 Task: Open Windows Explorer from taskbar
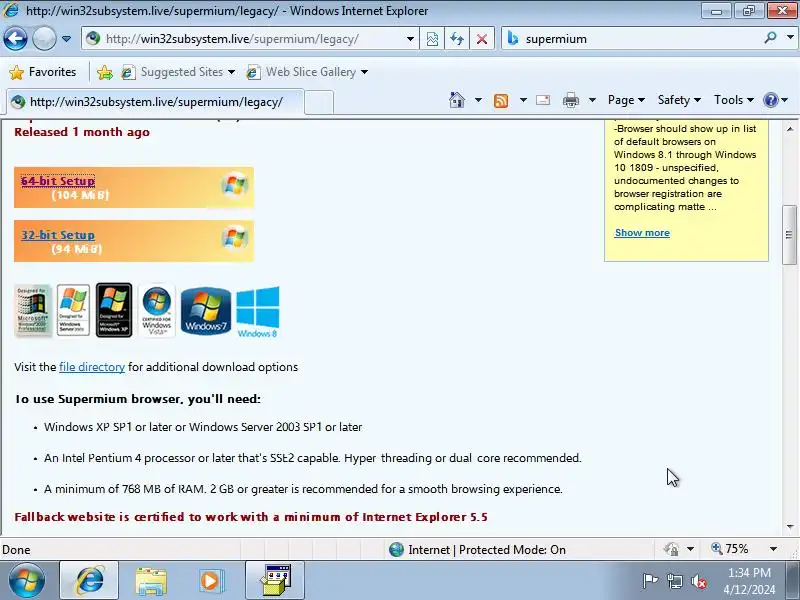pyautogui.click(x=151, y=581)
